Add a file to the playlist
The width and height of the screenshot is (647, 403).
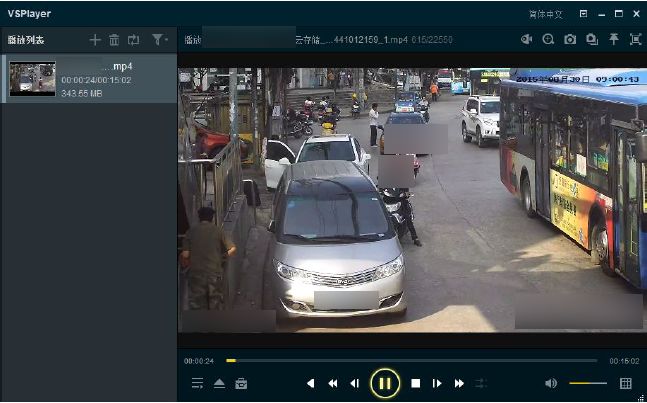(95, 40)
